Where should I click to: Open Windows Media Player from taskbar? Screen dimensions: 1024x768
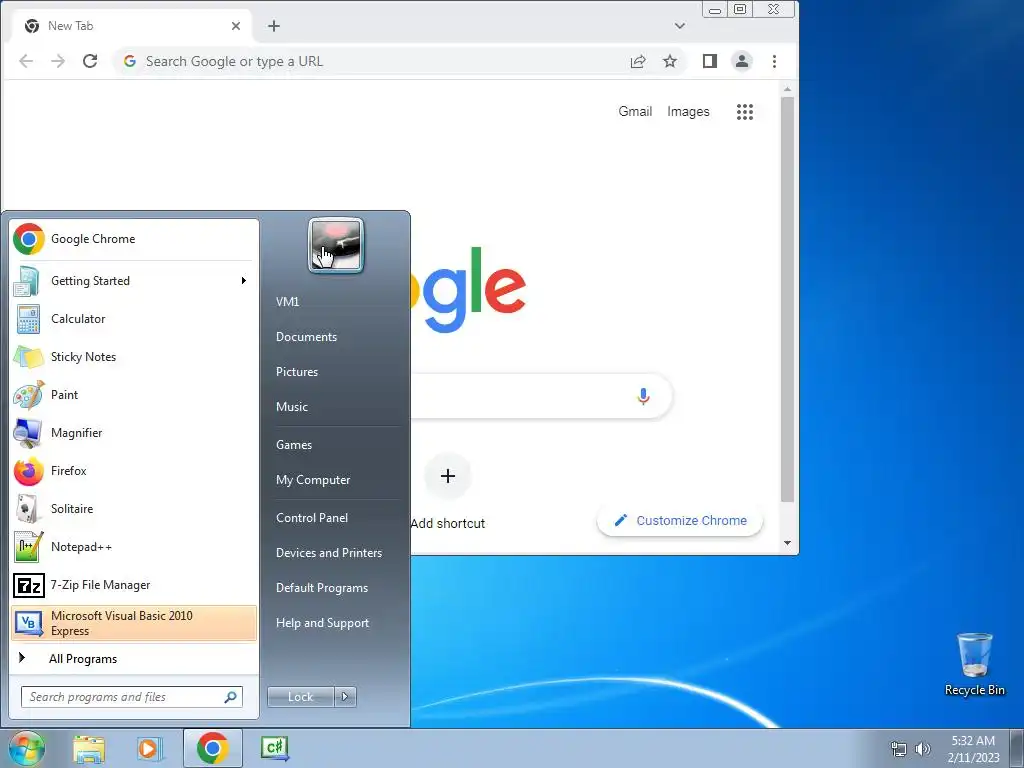tap(149, 748)
